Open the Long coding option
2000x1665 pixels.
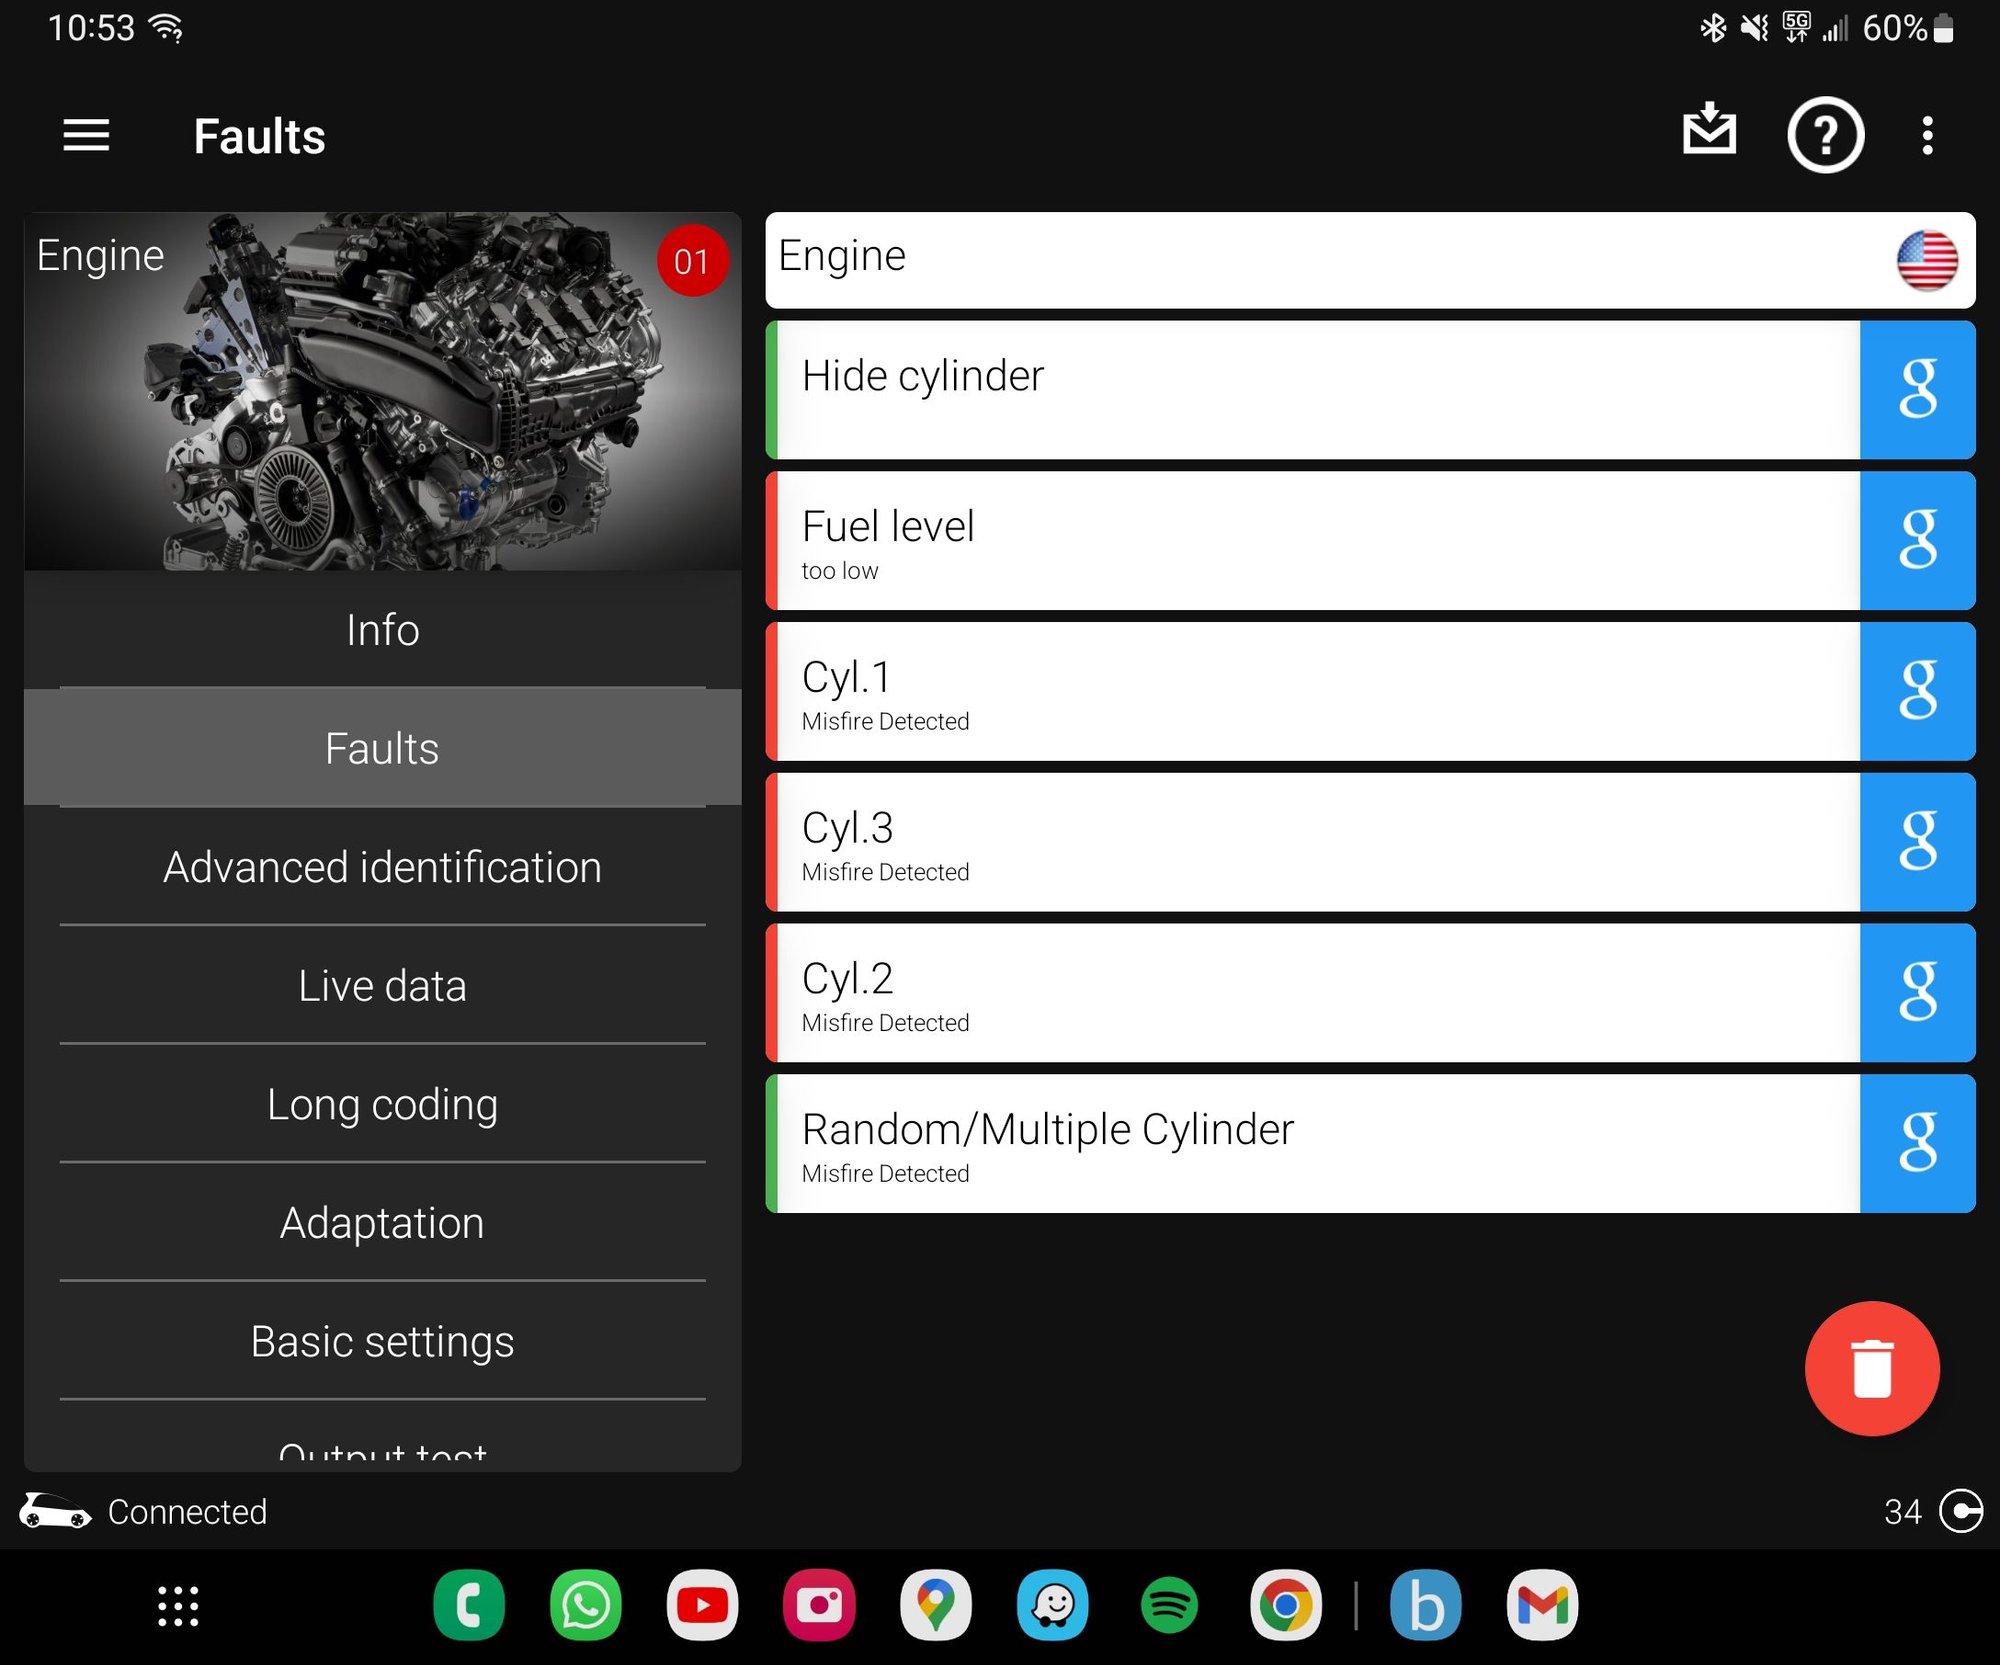(x=382, y=1104)
